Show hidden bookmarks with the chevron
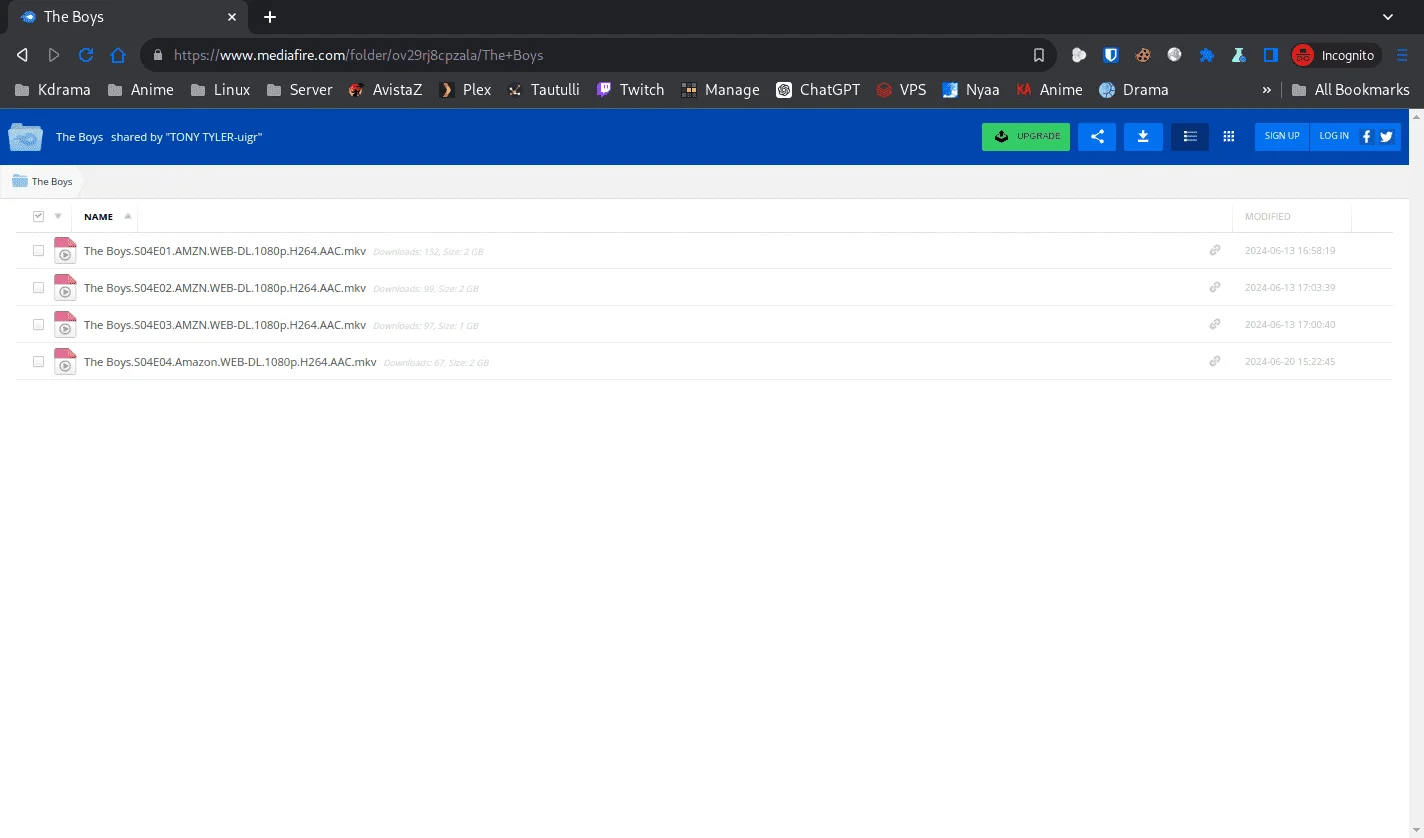The height and width of the screenshot is (838, 1424). [1267, 90]
